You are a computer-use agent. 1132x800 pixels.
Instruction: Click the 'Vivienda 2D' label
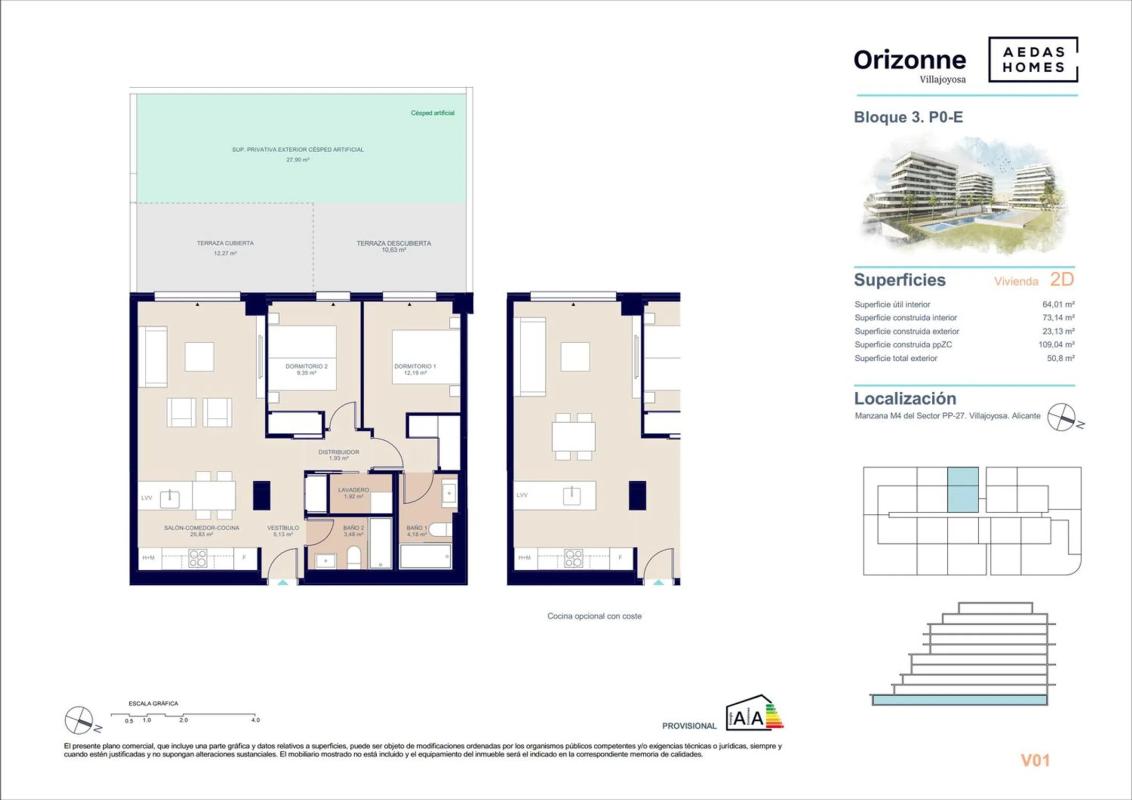click(x=1034, y=280)
